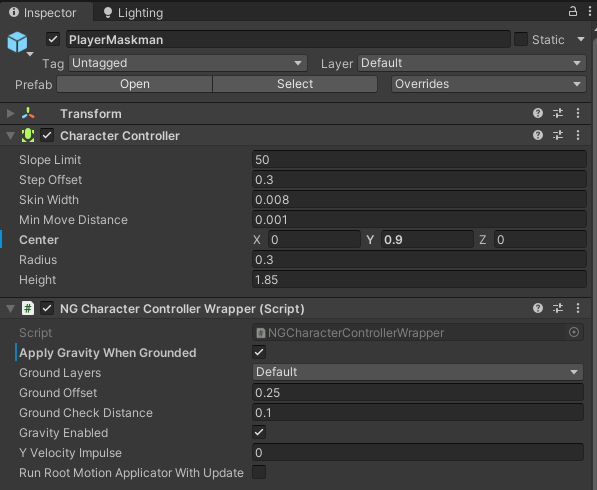Click the Center property label
The width and height of the screenshot is (597, 490).
pyautogui.click(x=39, y=239)
